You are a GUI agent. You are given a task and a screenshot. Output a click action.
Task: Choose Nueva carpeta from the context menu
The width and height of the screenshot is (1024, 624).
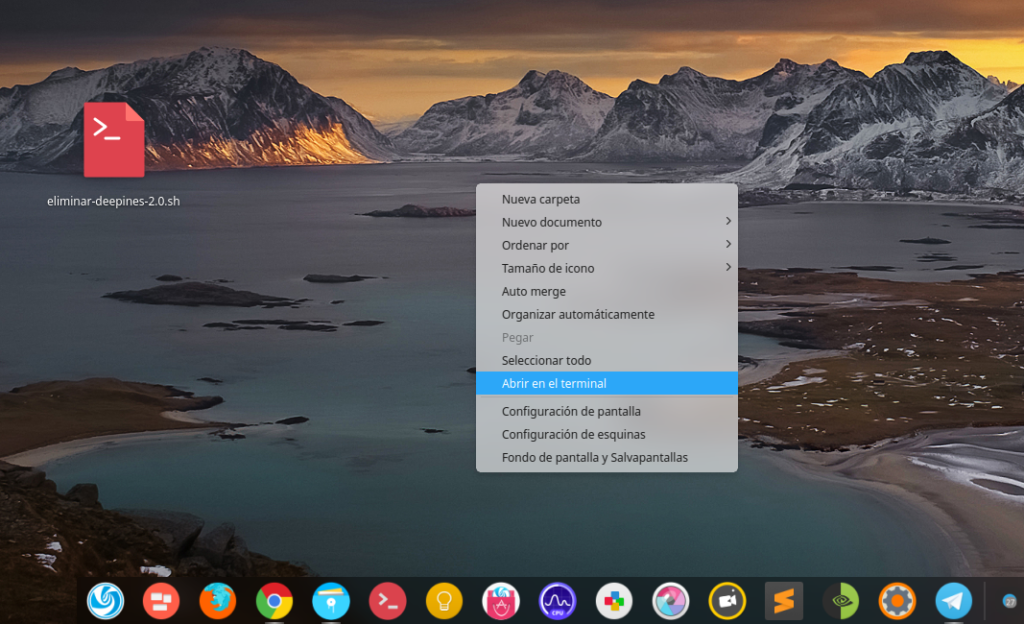tap(541, 199)
